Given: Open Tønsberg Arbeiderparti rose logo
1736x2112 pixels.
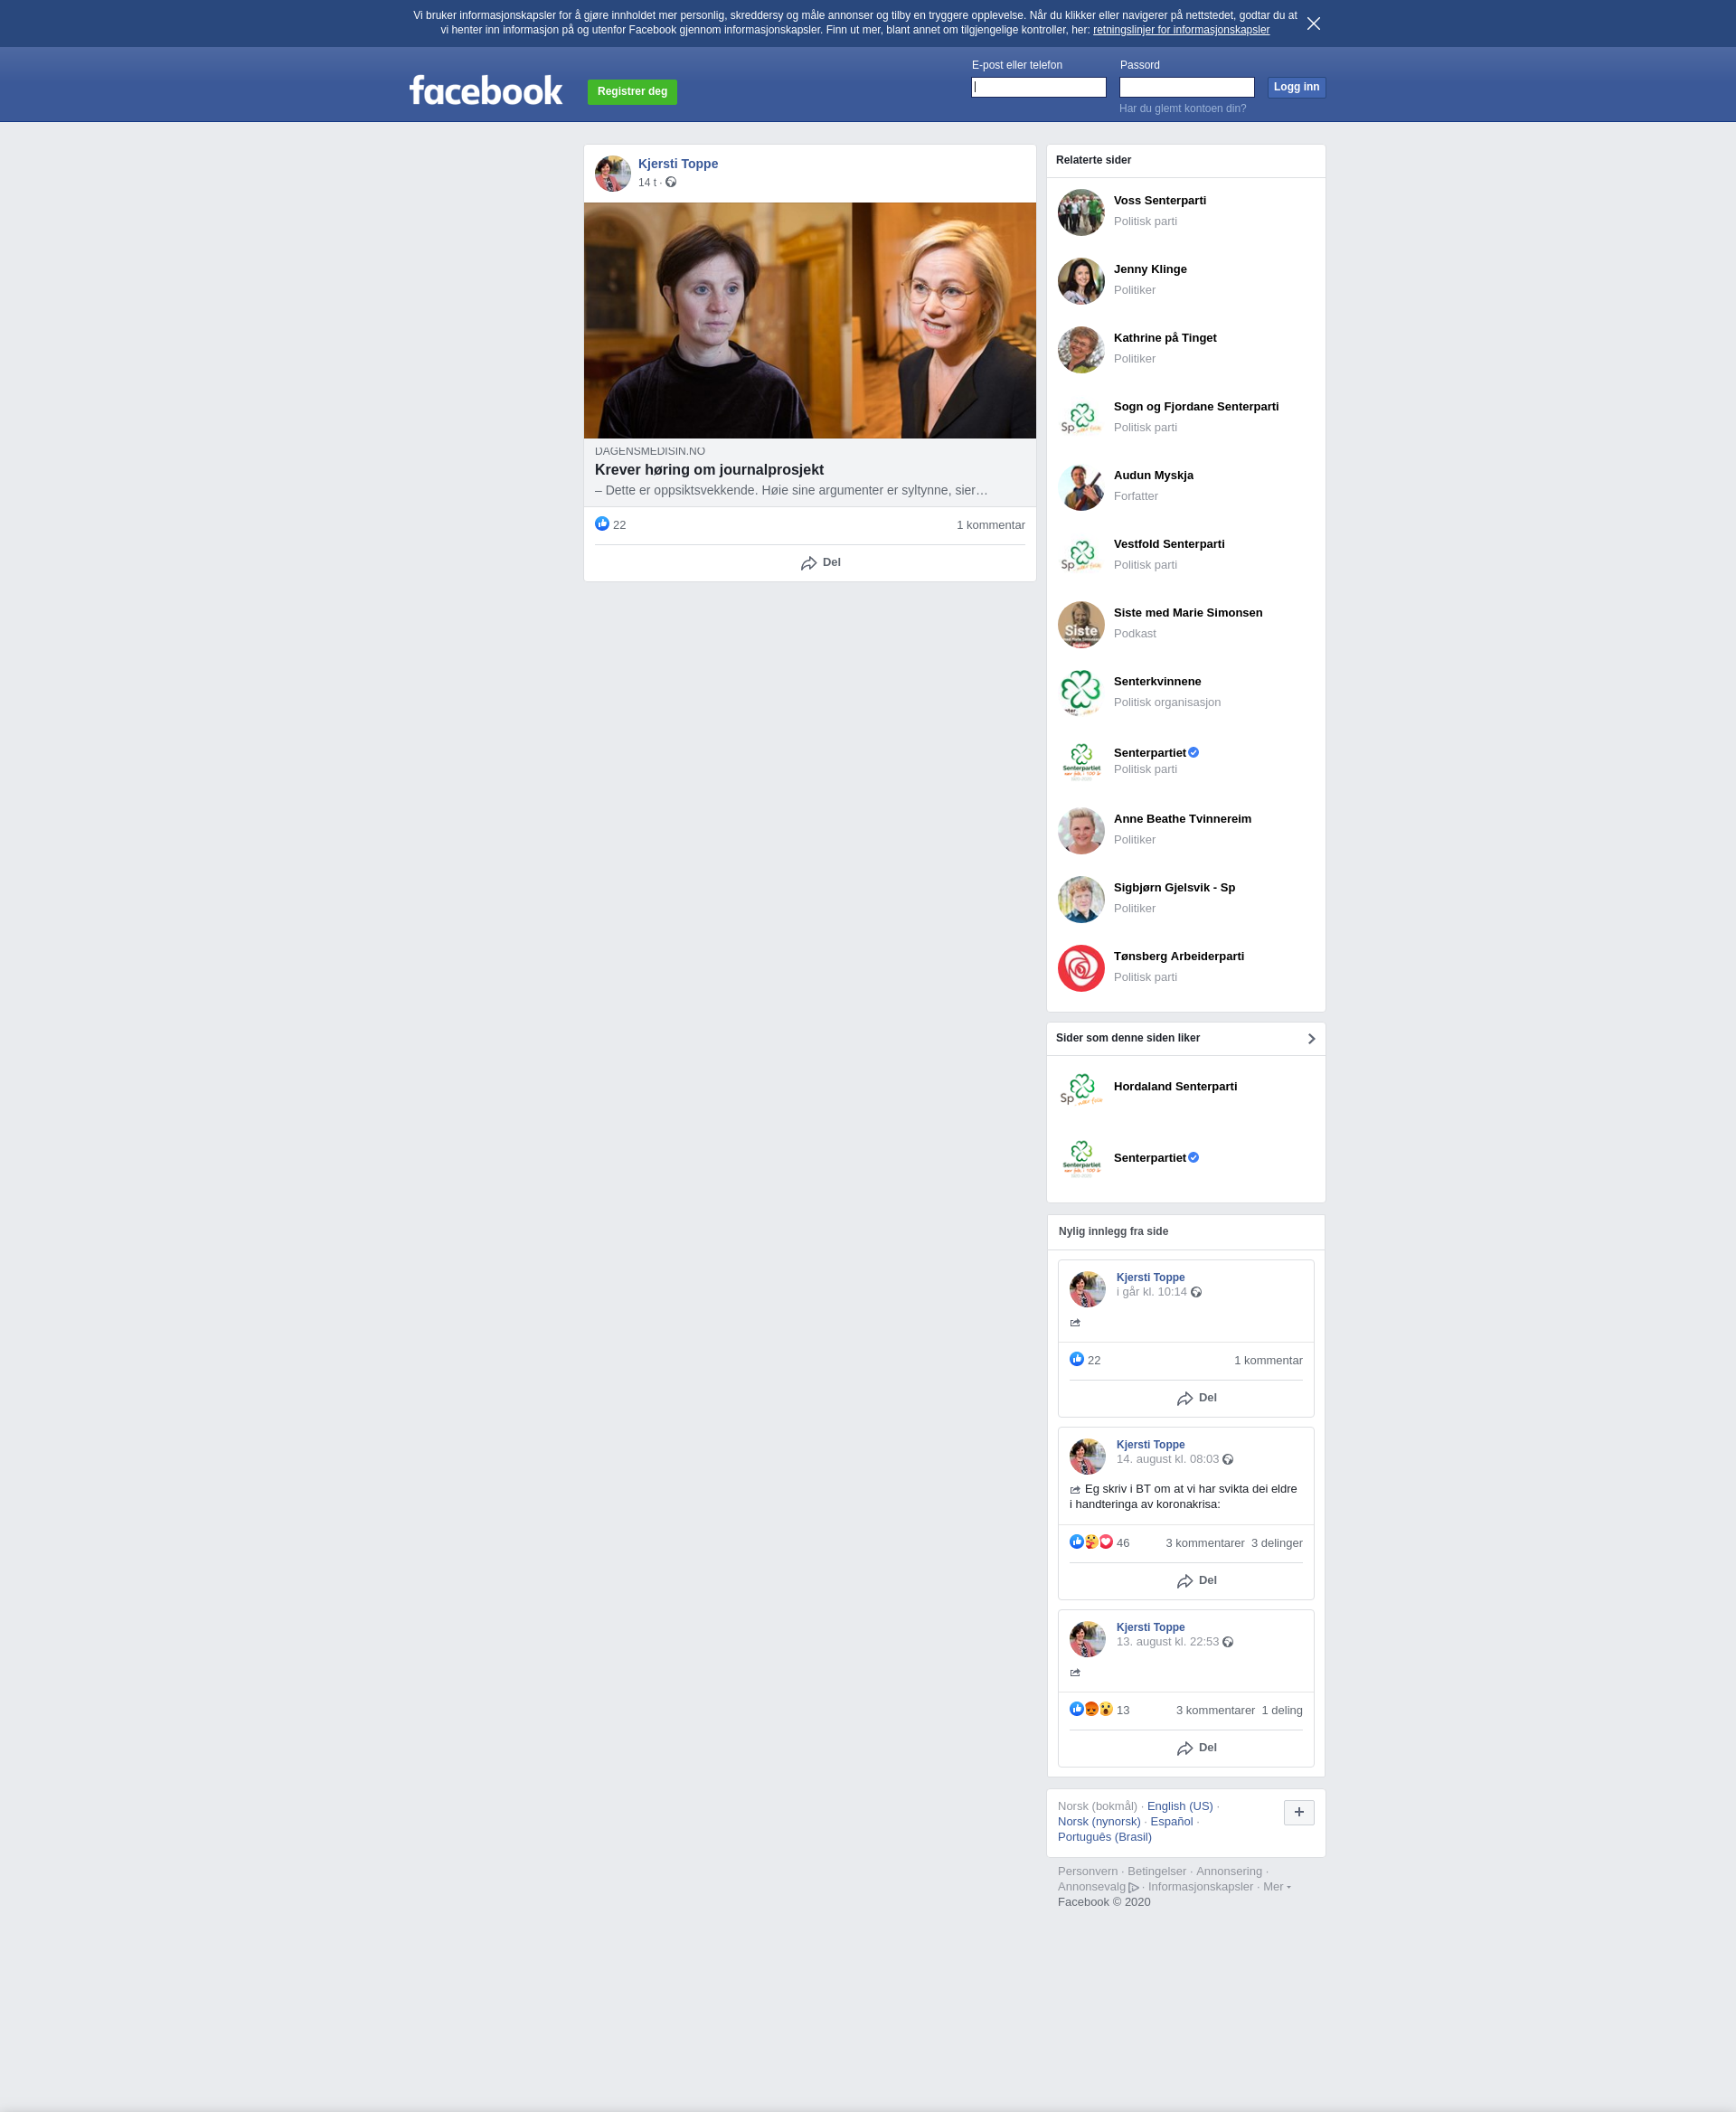Looking at the screenshot, I should [x=1081, y=968].
